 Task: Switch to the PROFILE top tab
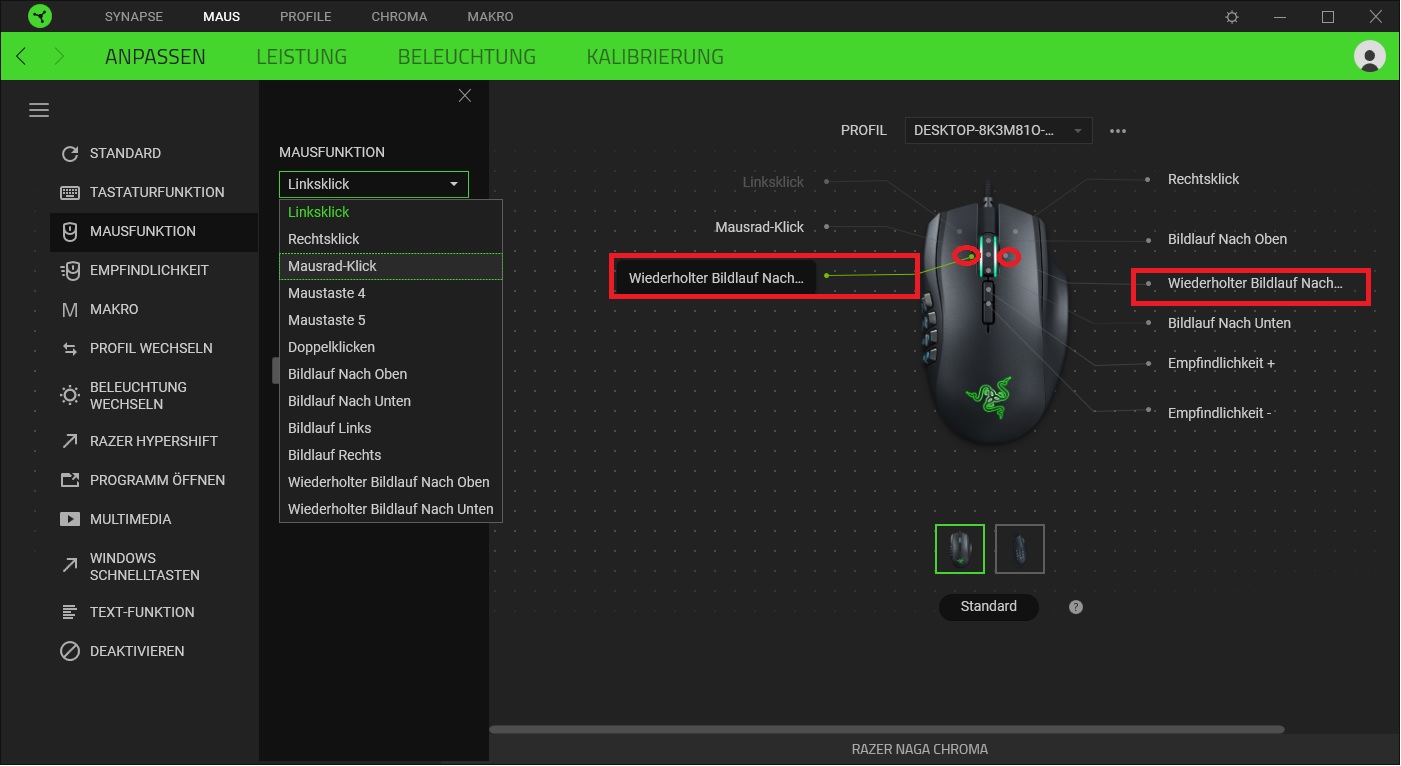305,17
